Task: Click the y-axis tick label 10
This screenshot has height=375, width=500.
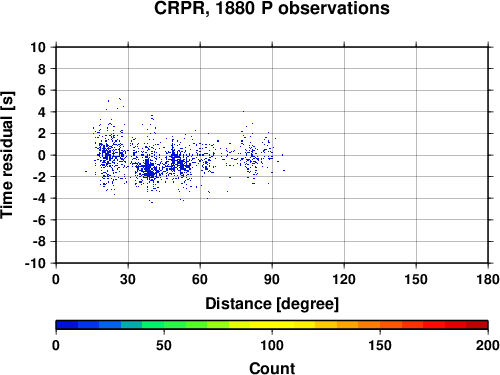Action: tap(38, 47)
